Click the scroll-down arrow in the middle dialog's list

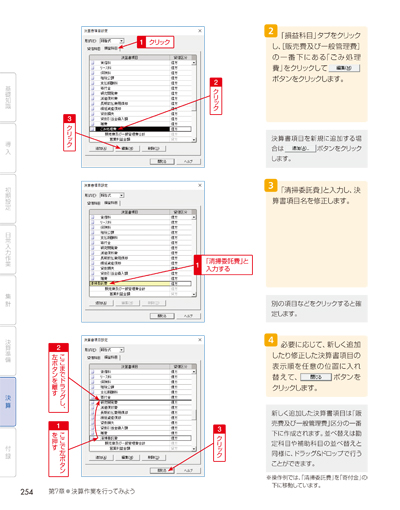pyautogui.click(x=194, y=295)
